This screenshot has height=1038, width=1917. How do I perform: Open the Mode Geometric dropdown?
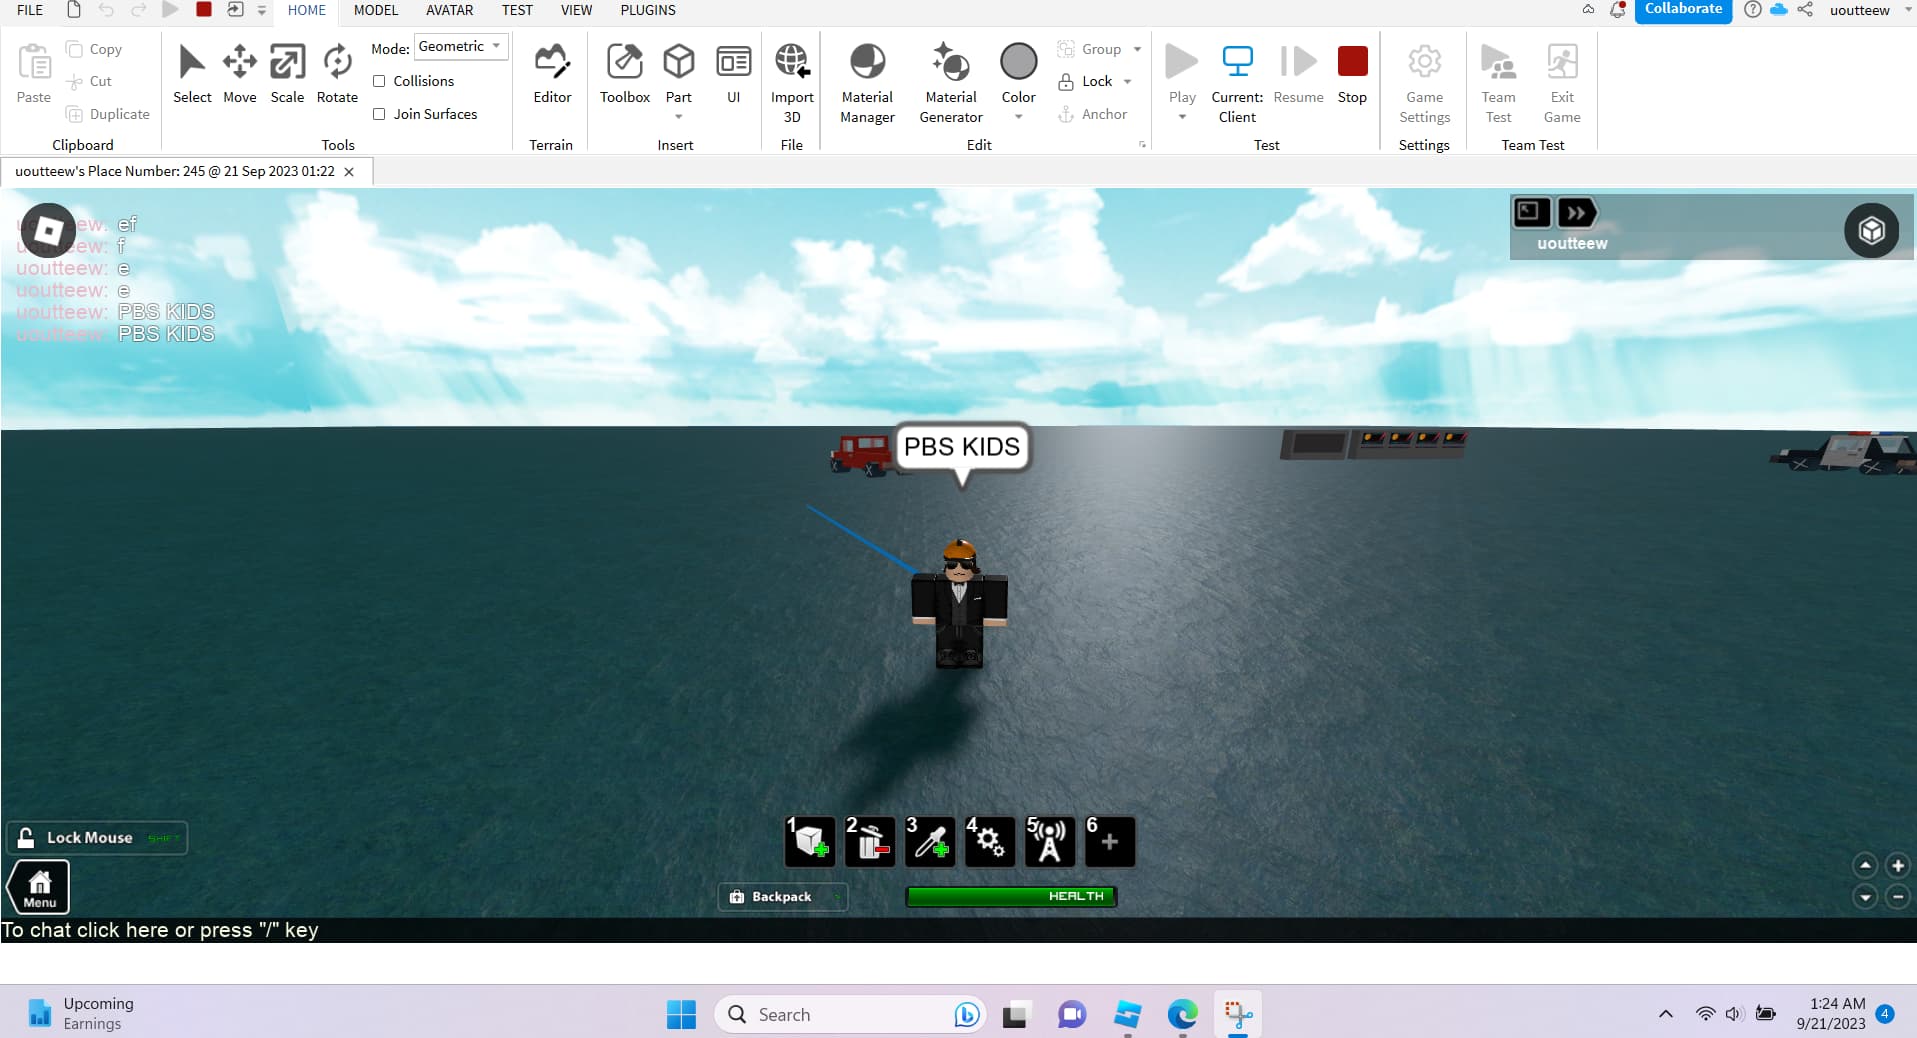pyautogui.click(x=461, y=47)
